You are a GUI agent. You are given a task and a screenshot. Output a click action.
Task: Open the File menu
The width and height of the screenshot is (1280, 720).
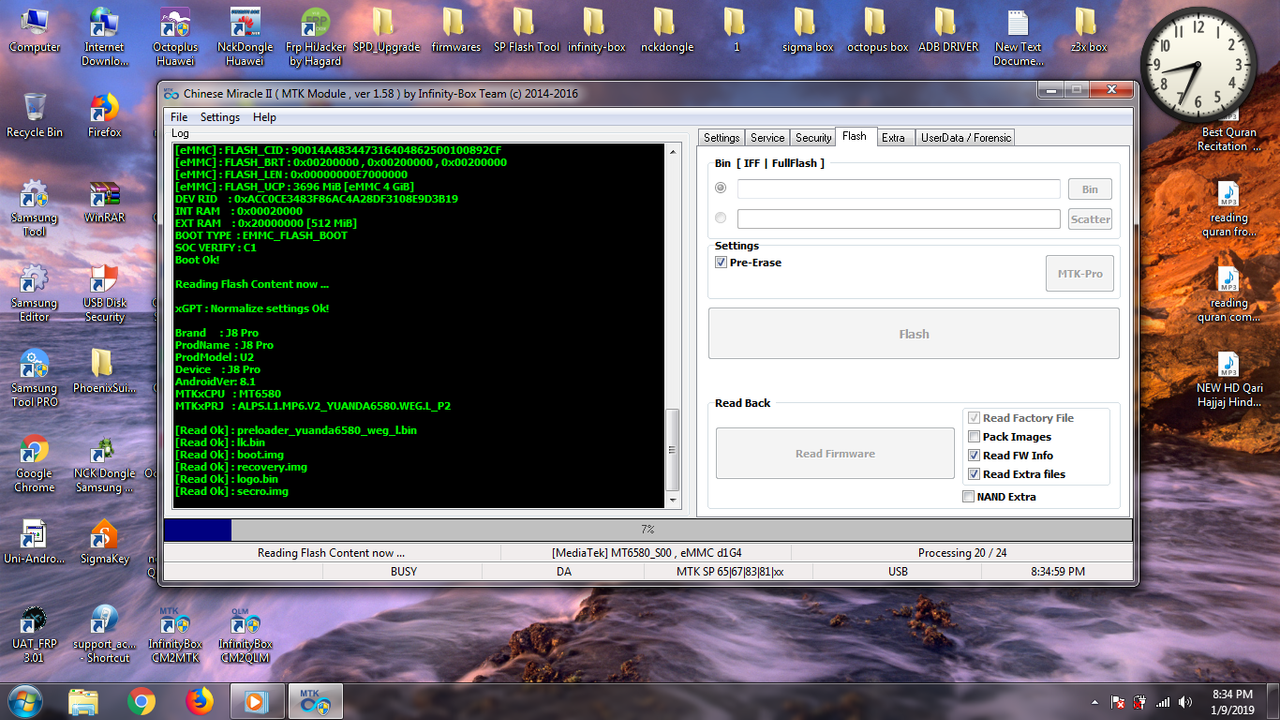click(179, 117)
